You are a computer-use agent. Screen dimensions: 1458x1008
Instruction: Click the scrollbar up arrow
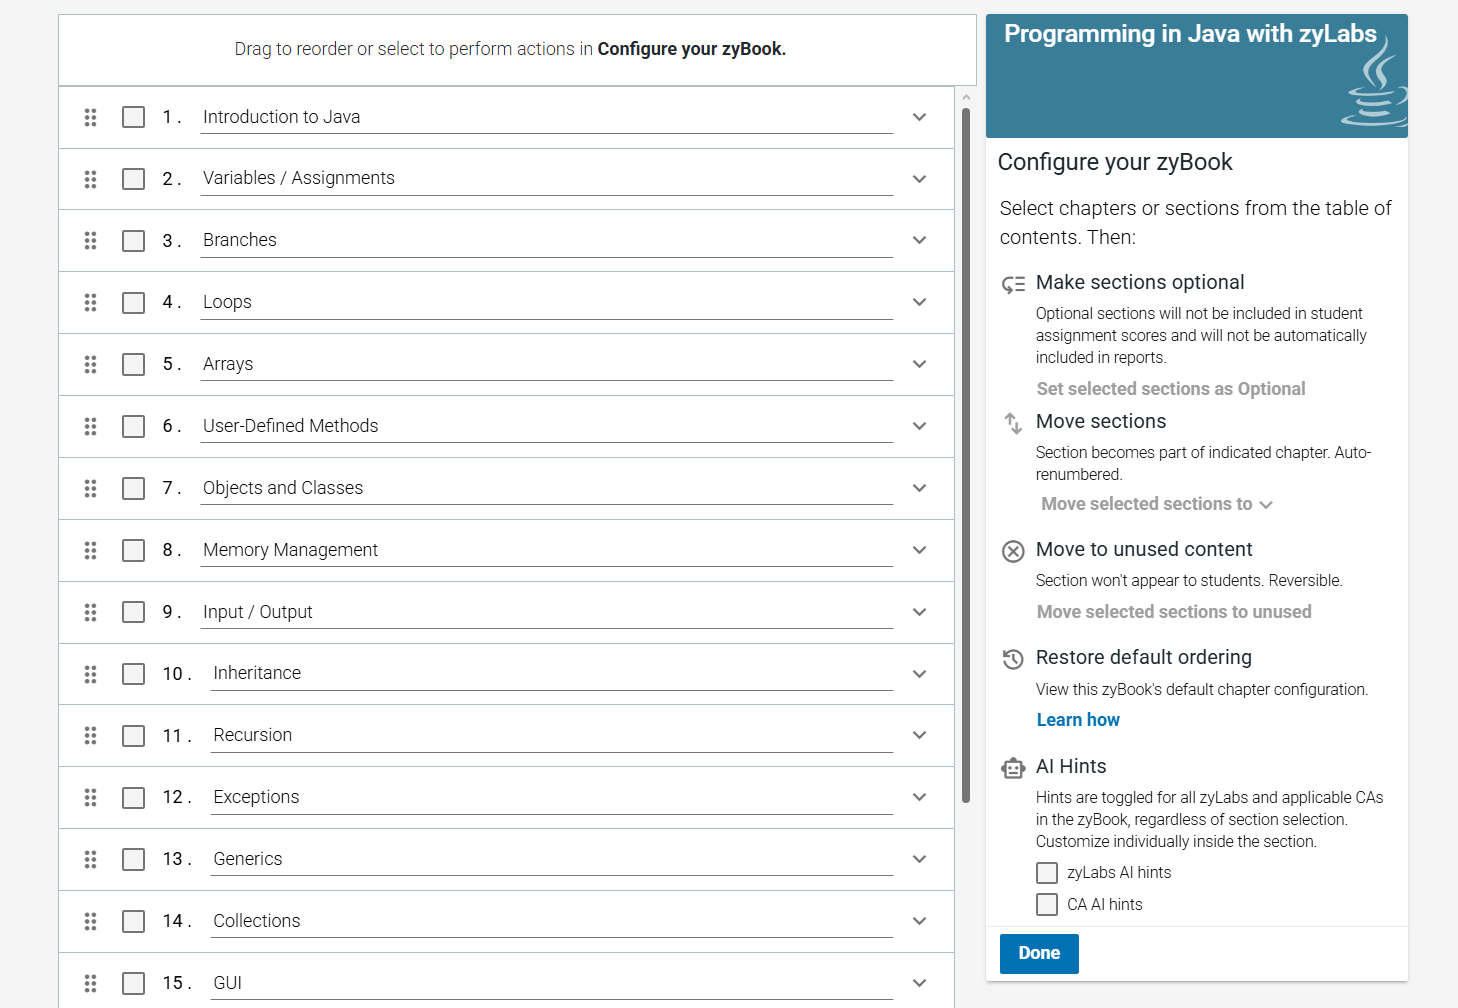point(966,97)
